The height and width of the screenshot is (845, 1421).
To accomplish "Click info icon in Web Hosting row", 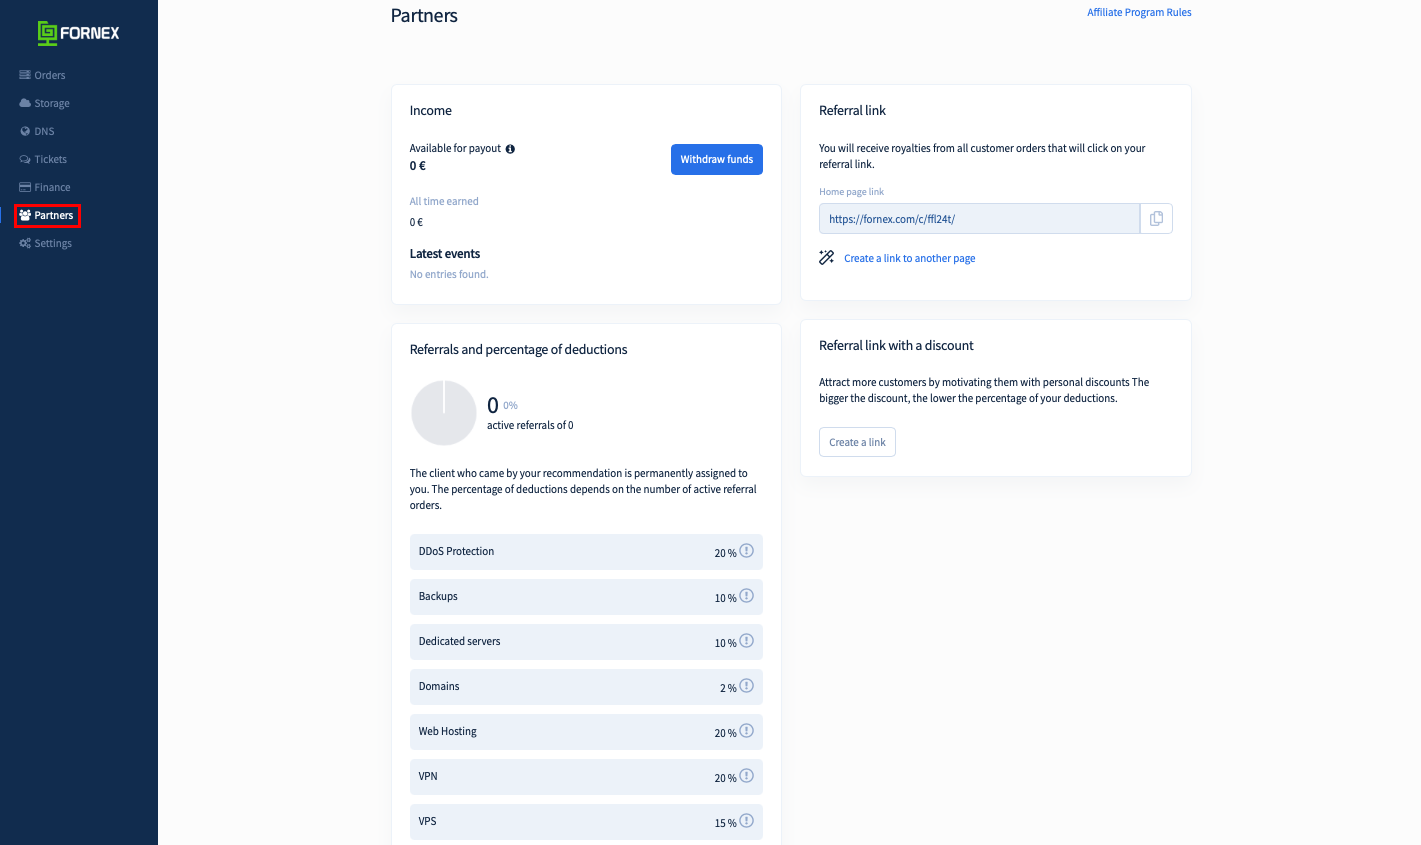I will point(746,731).
